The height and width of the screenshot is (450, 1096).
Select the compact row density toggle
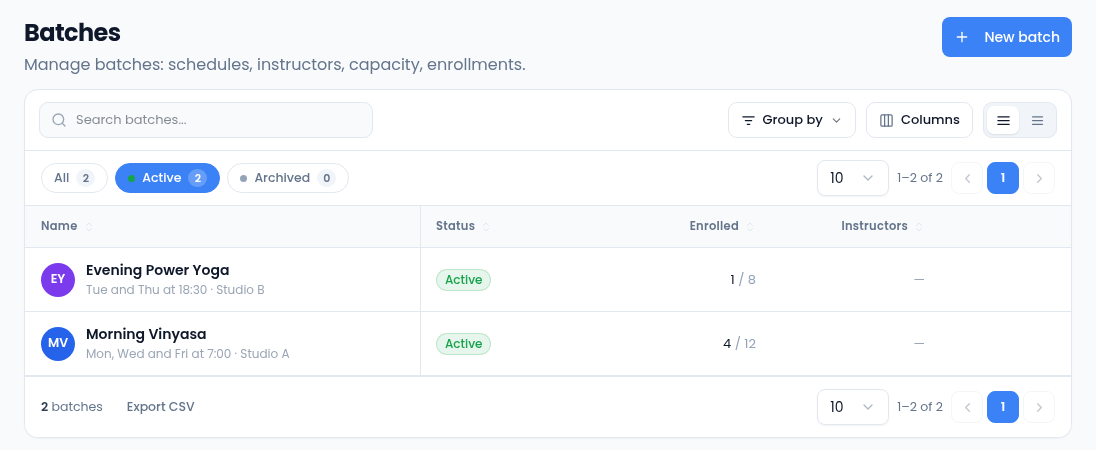(1037, 120)
